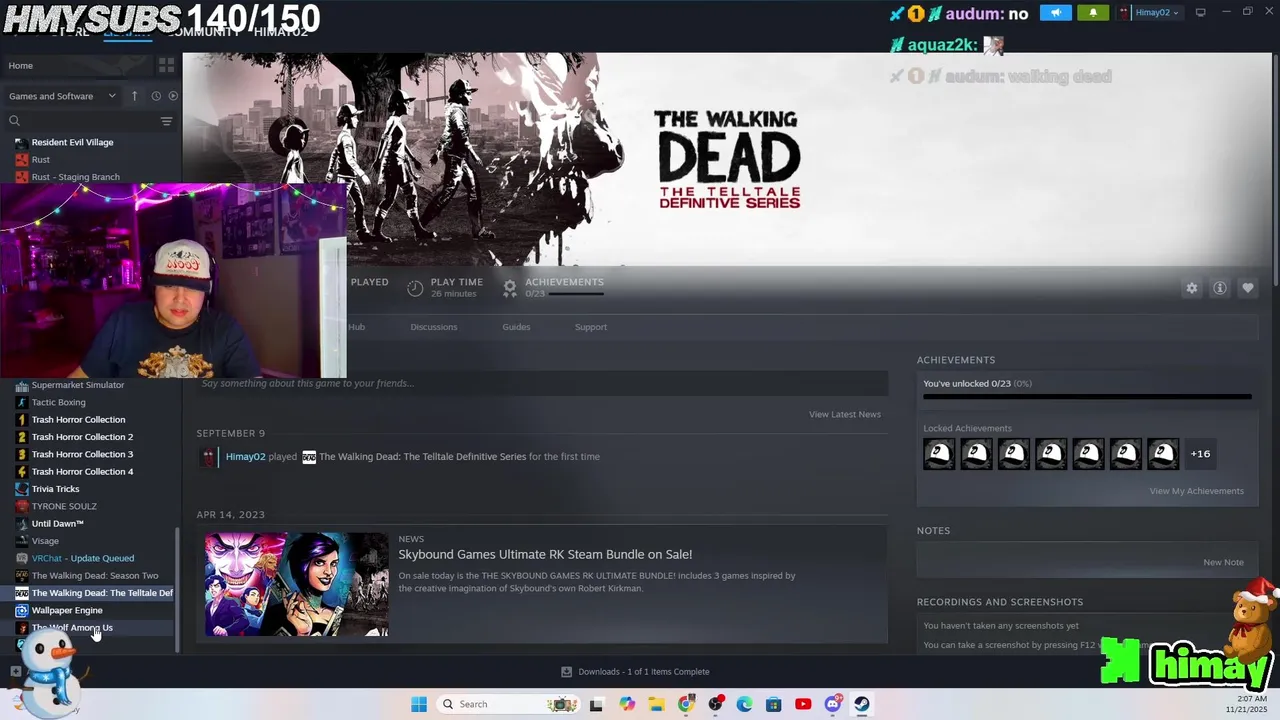Open Windows Start menu
The height and width of the screenshot is (720, 1280).
point(419,704)
